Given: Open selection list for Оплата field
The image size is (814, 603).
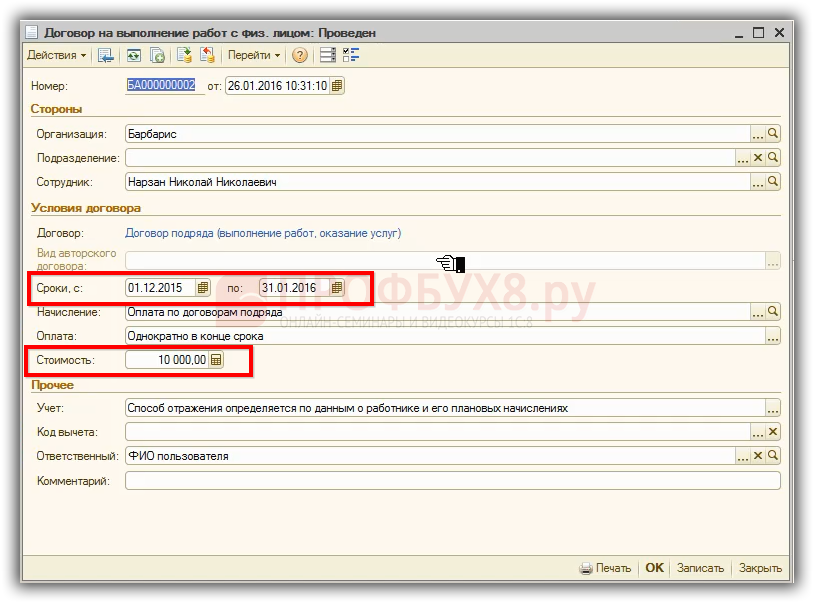Looking at the screenshot, I should (x=773, y=337).
